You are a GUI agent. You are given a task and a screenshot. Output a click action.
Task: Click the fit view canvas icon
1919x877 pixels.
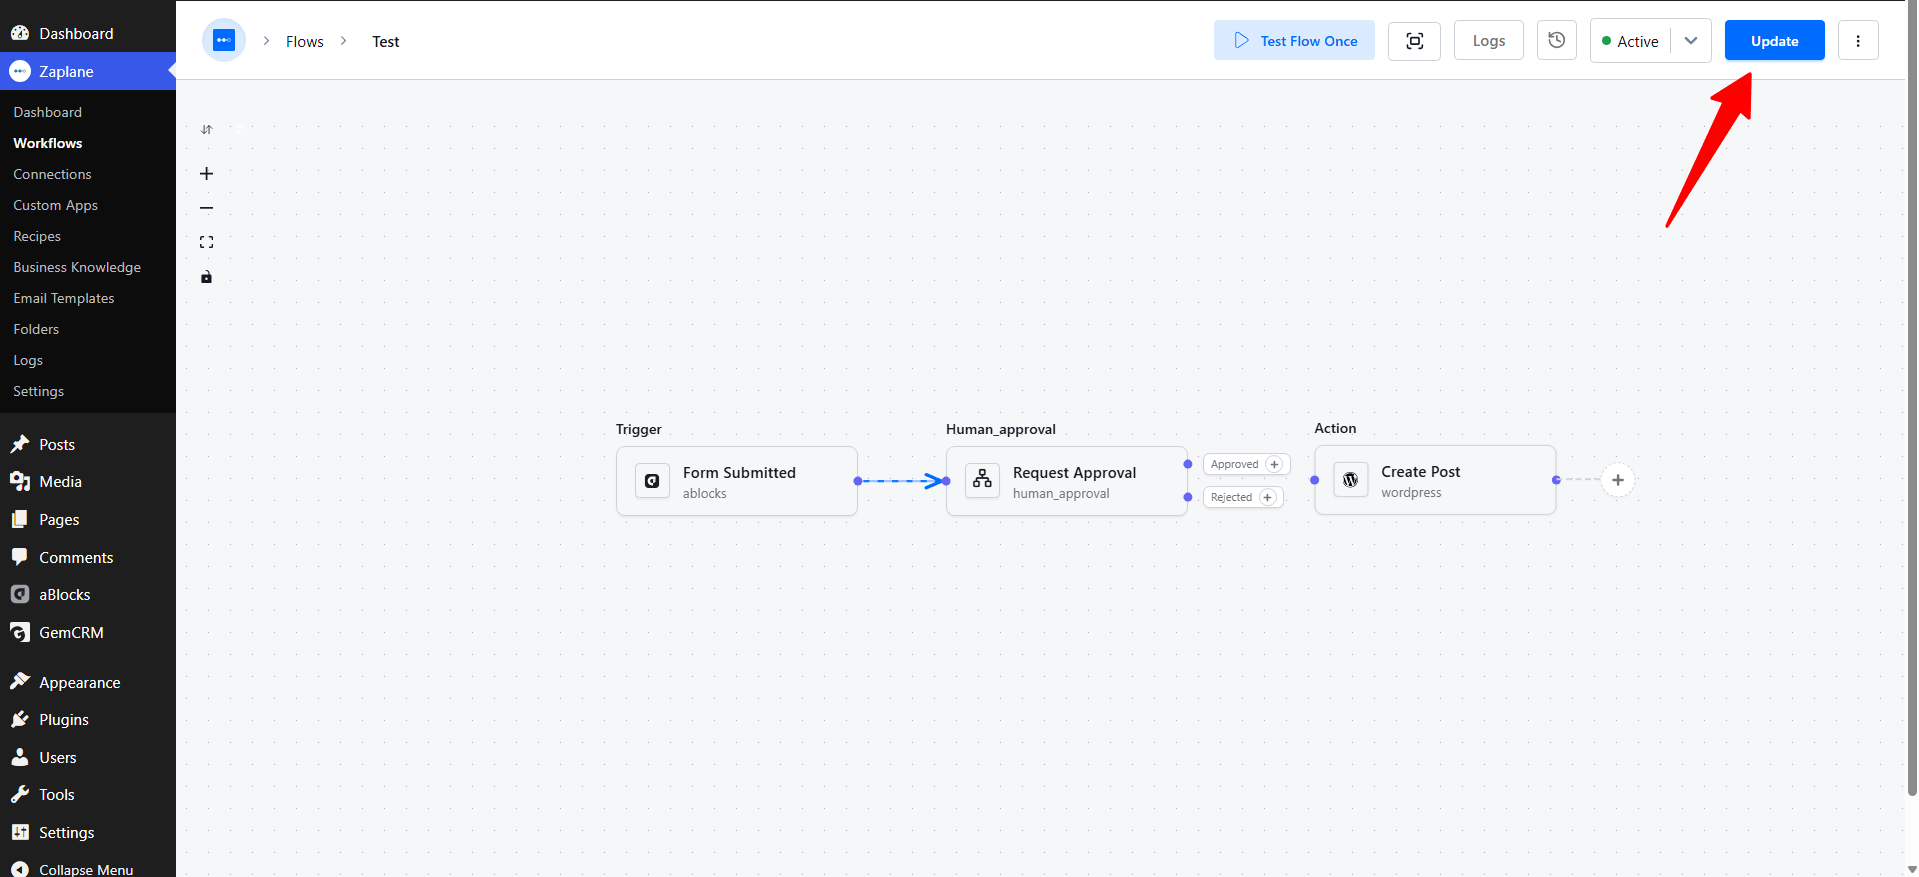click(x=207, y=242)
